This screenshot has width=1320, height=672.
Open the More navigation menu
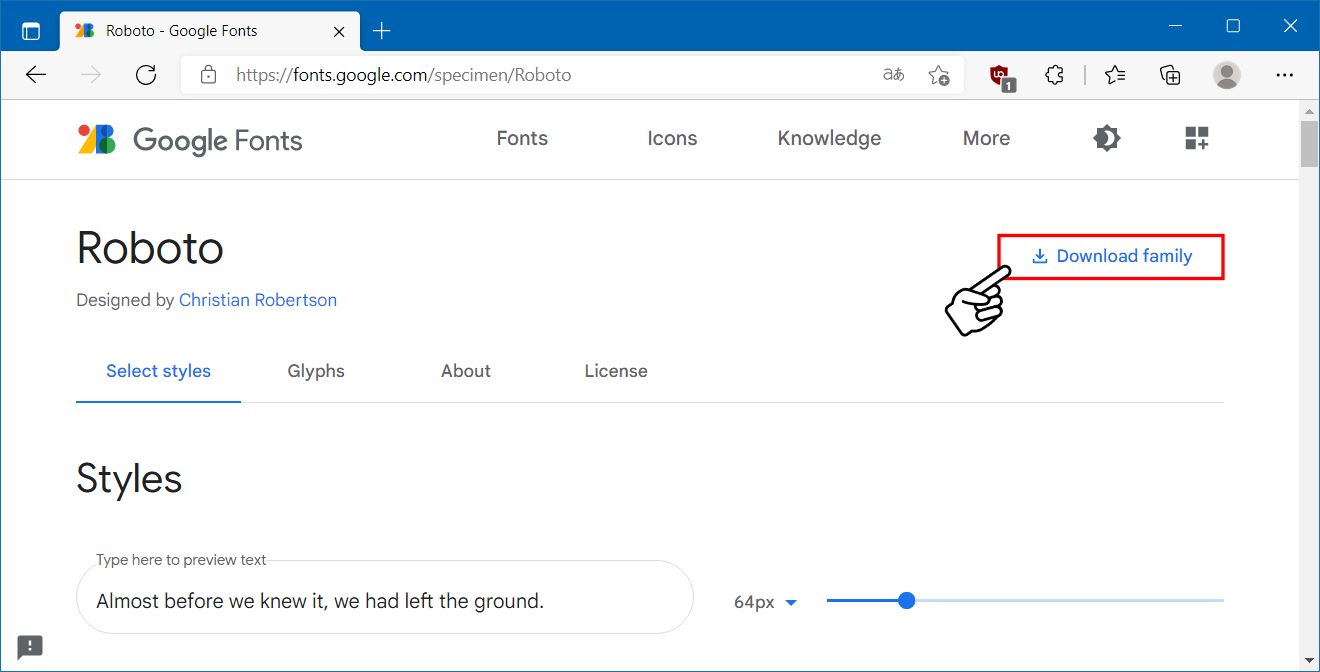pyautogui.click(x=986, y=139)
